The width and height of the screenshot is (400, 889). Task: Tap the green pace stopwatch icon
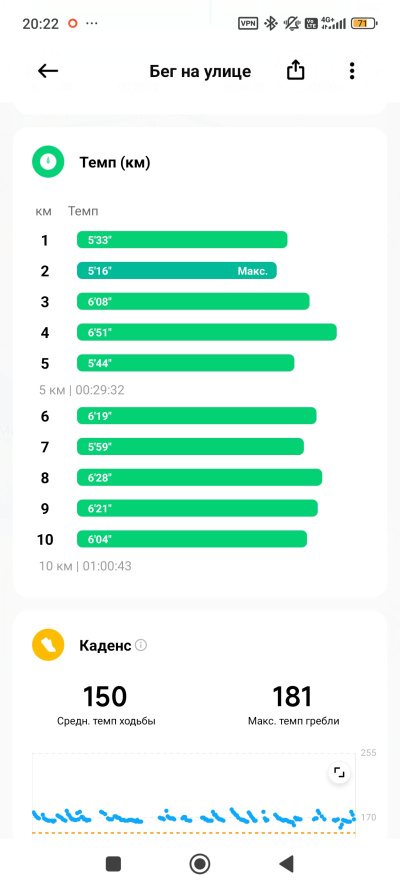pyautogui.click(x=48, y=163)
